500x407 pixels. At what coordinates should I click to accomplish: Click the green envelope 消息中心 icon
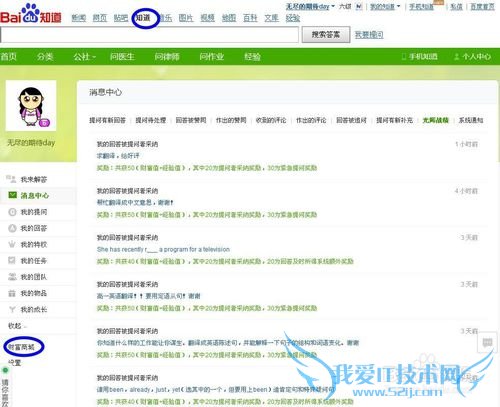(x=12, y=195)
